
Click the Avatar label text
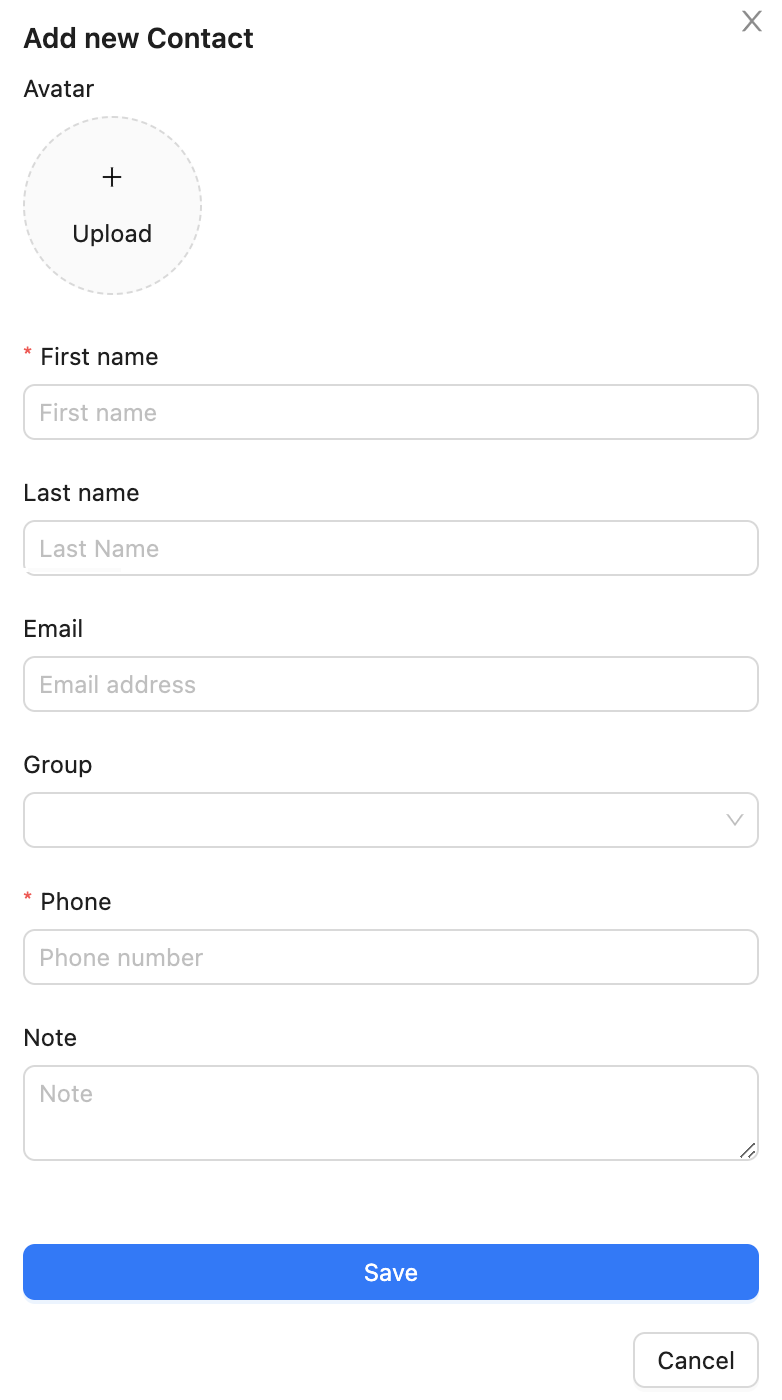coord(58,89)
